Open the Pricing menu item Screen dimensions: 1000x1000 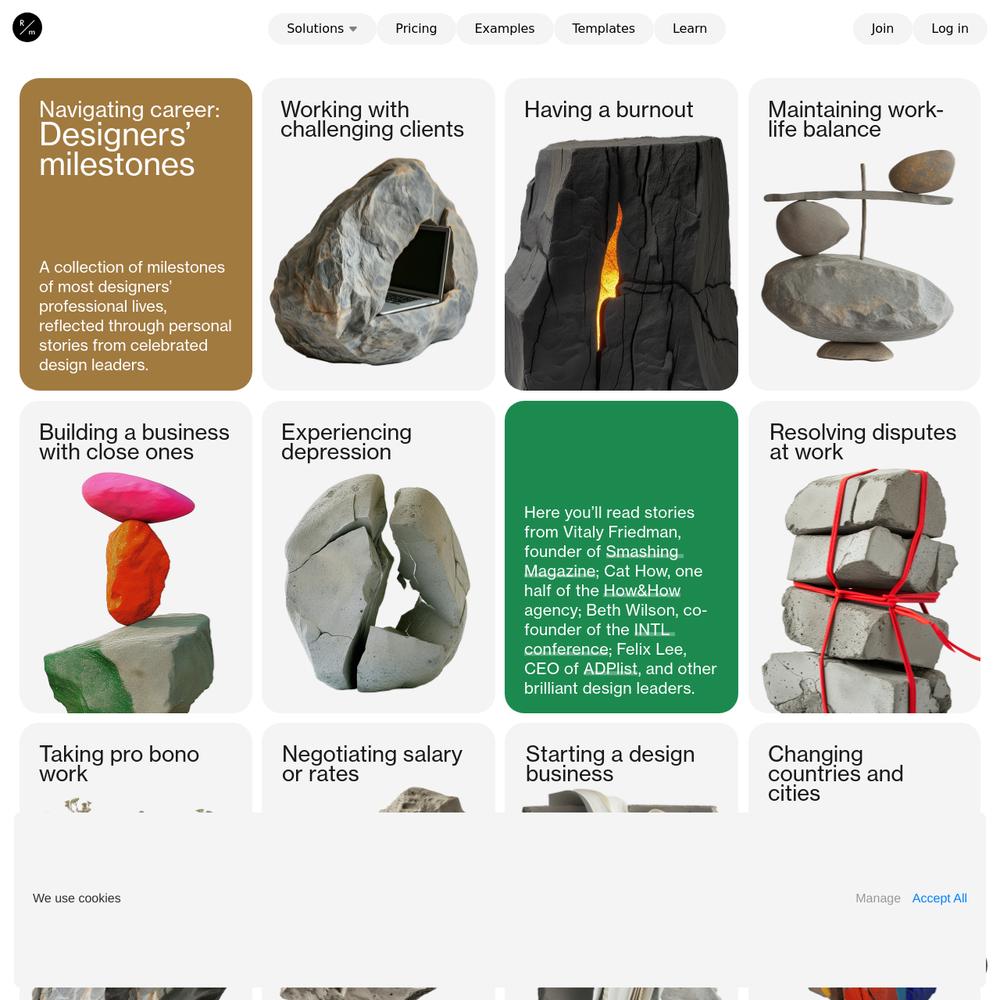click(x=416, y=29)
